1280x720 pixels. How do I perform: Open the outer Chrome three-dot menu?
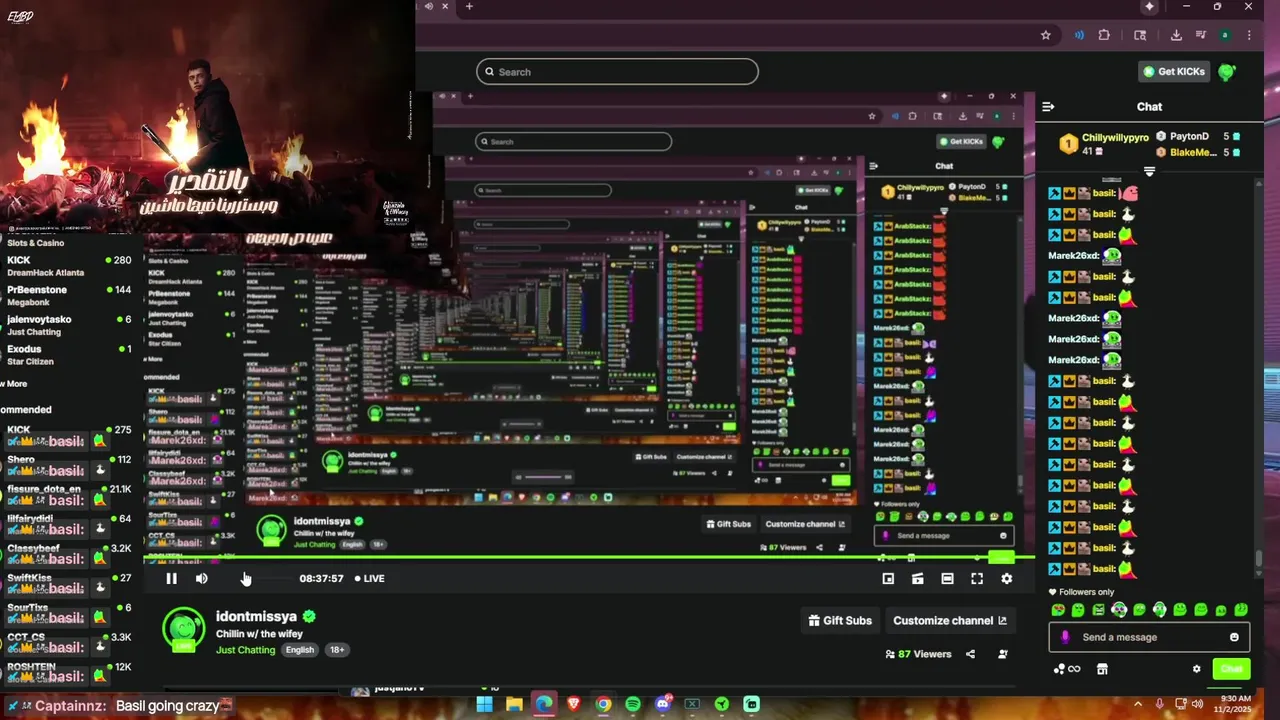coord(1249,35)
